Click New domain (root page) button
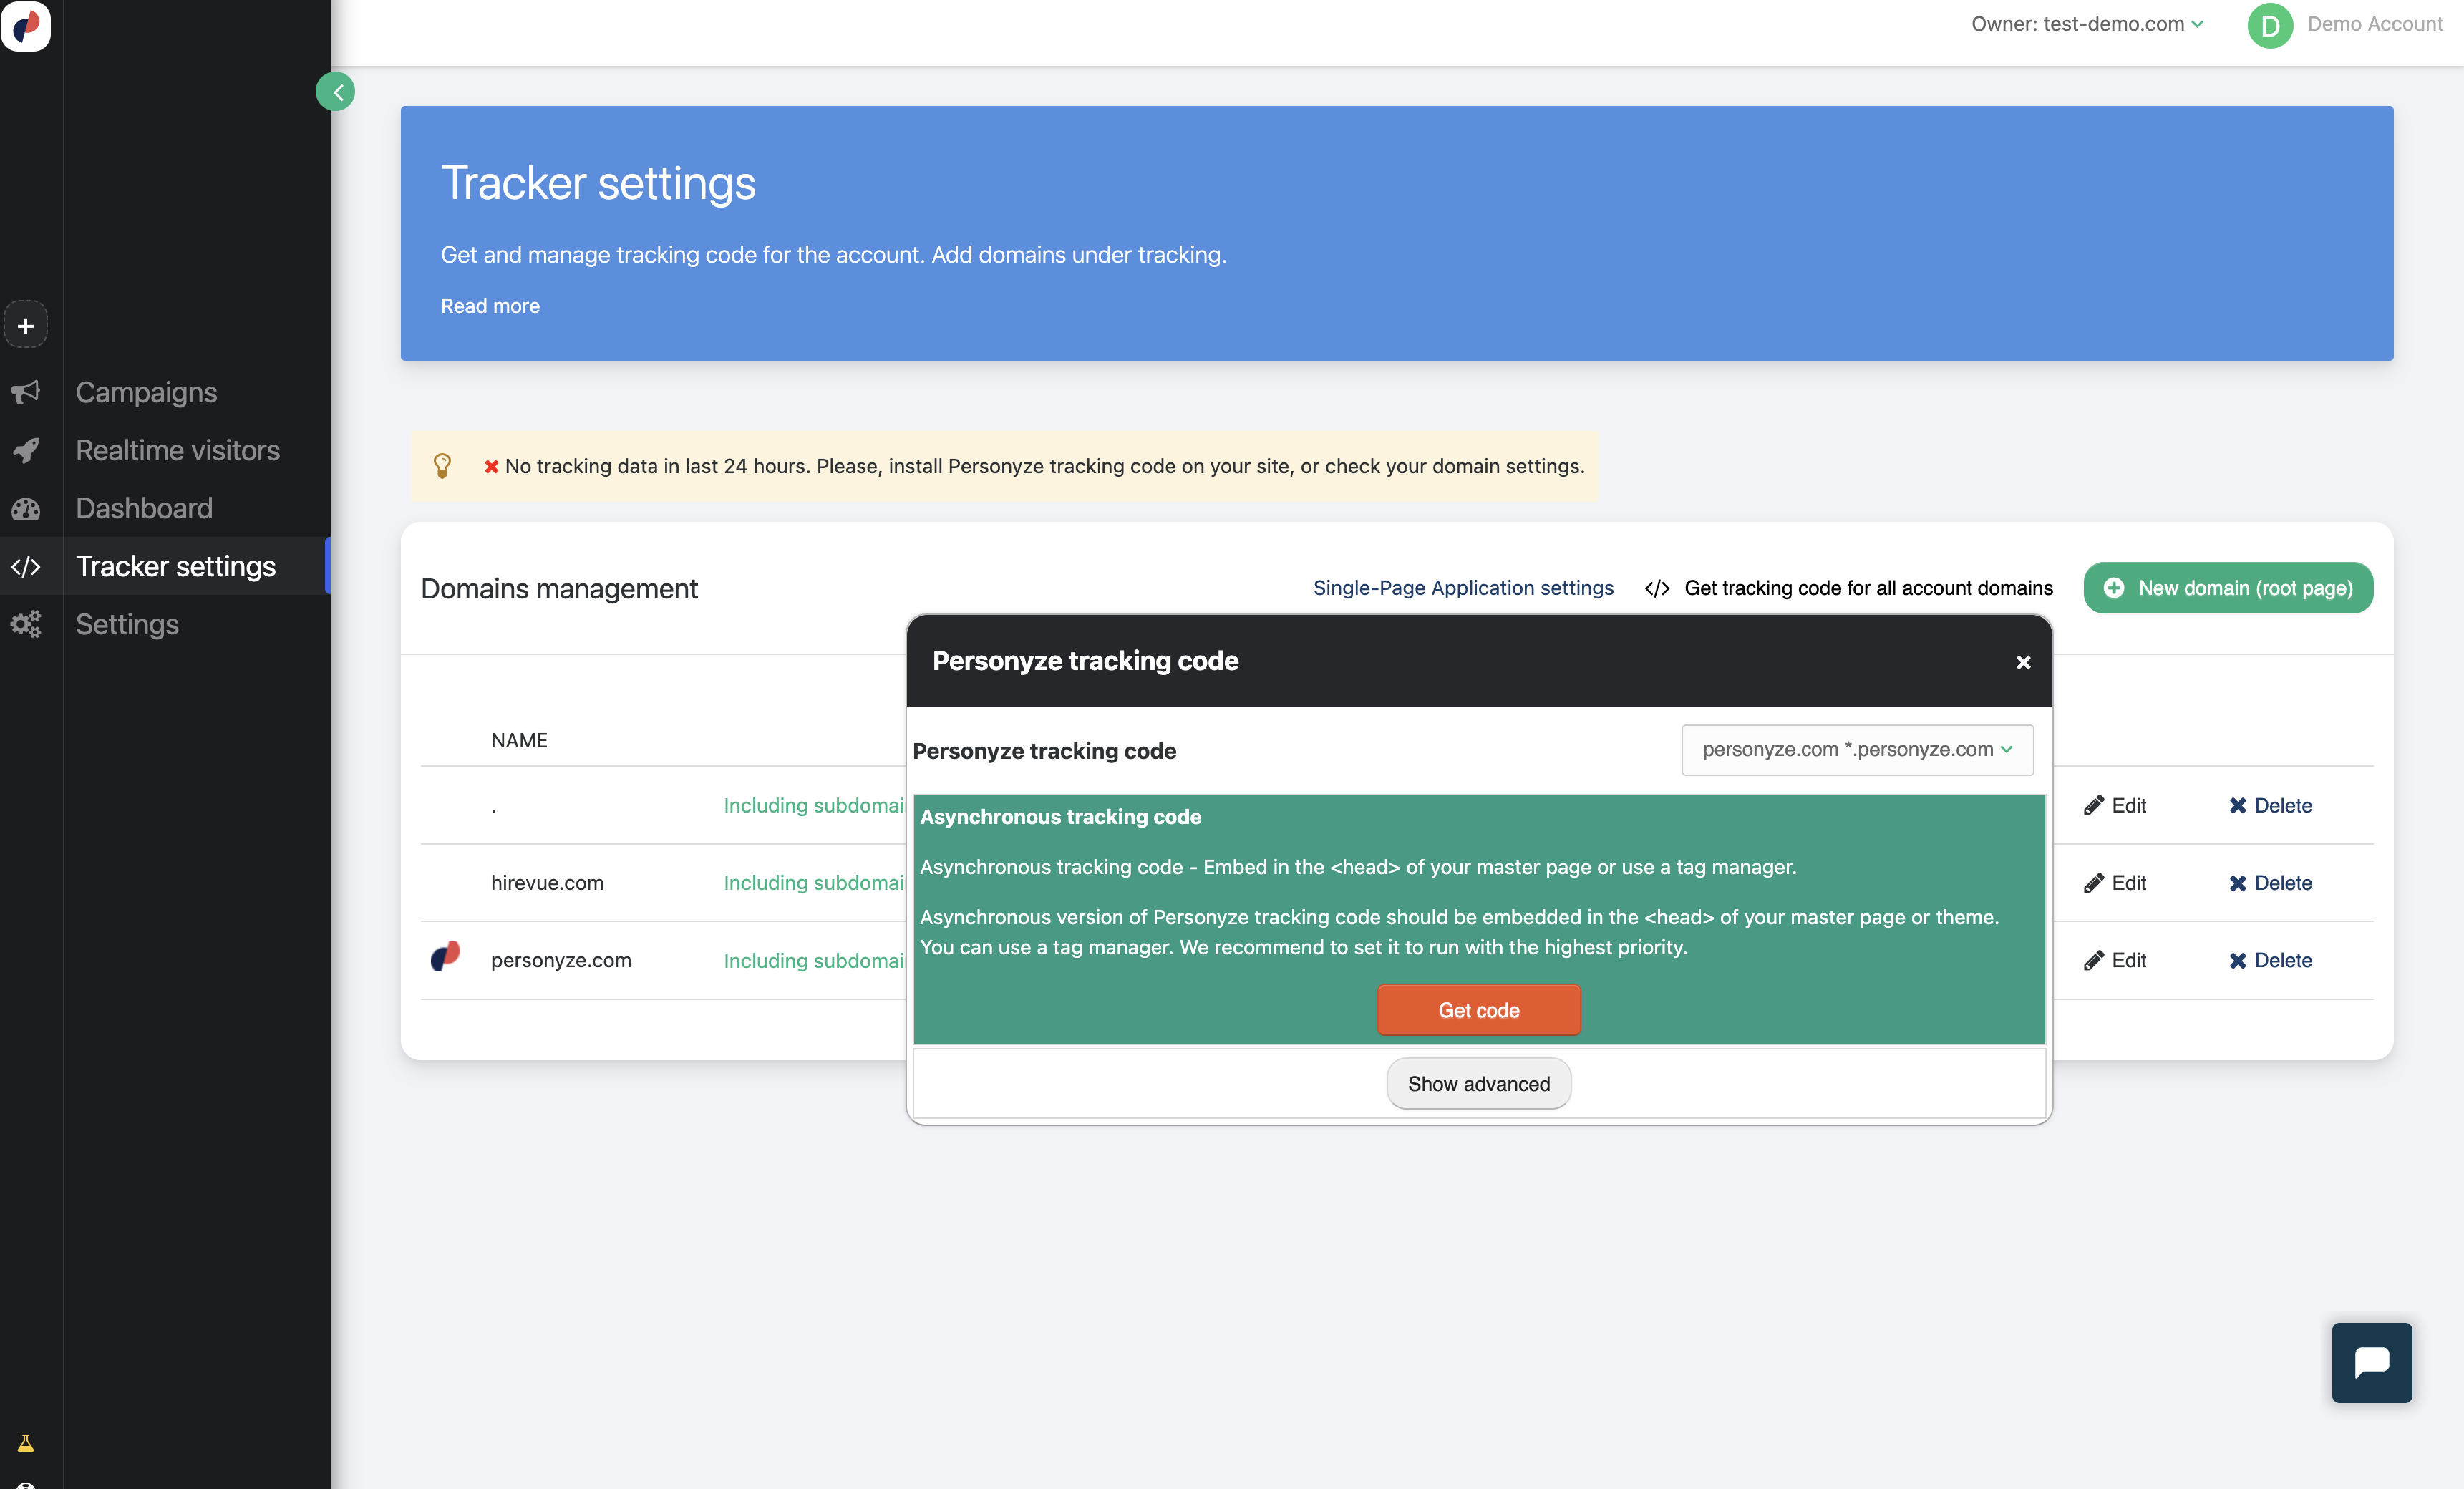The width and height of the screenshot is (2464, 1489). tap(2228, 588)
